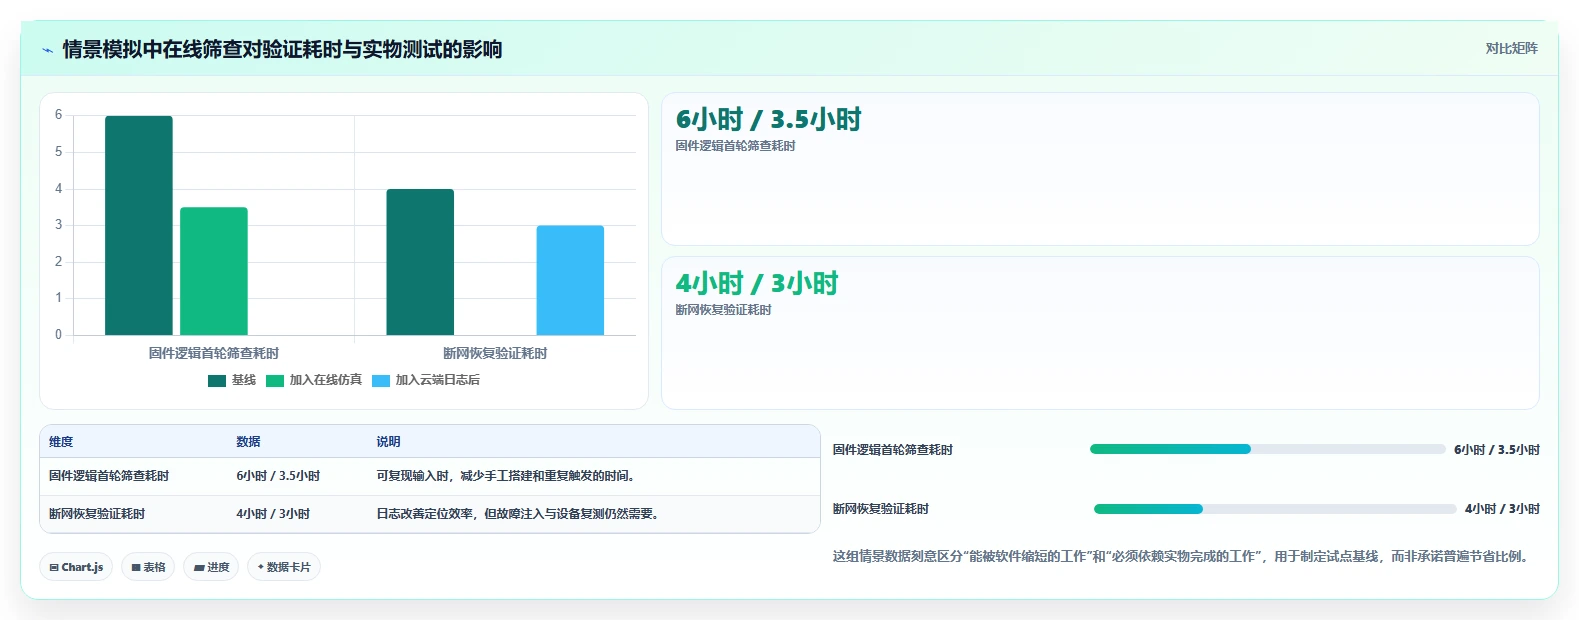This screenshot has width=1579, height=620.
Task: Click the progress row label 固件逻辑首轮筛查耗时
Action: [893, 450]
